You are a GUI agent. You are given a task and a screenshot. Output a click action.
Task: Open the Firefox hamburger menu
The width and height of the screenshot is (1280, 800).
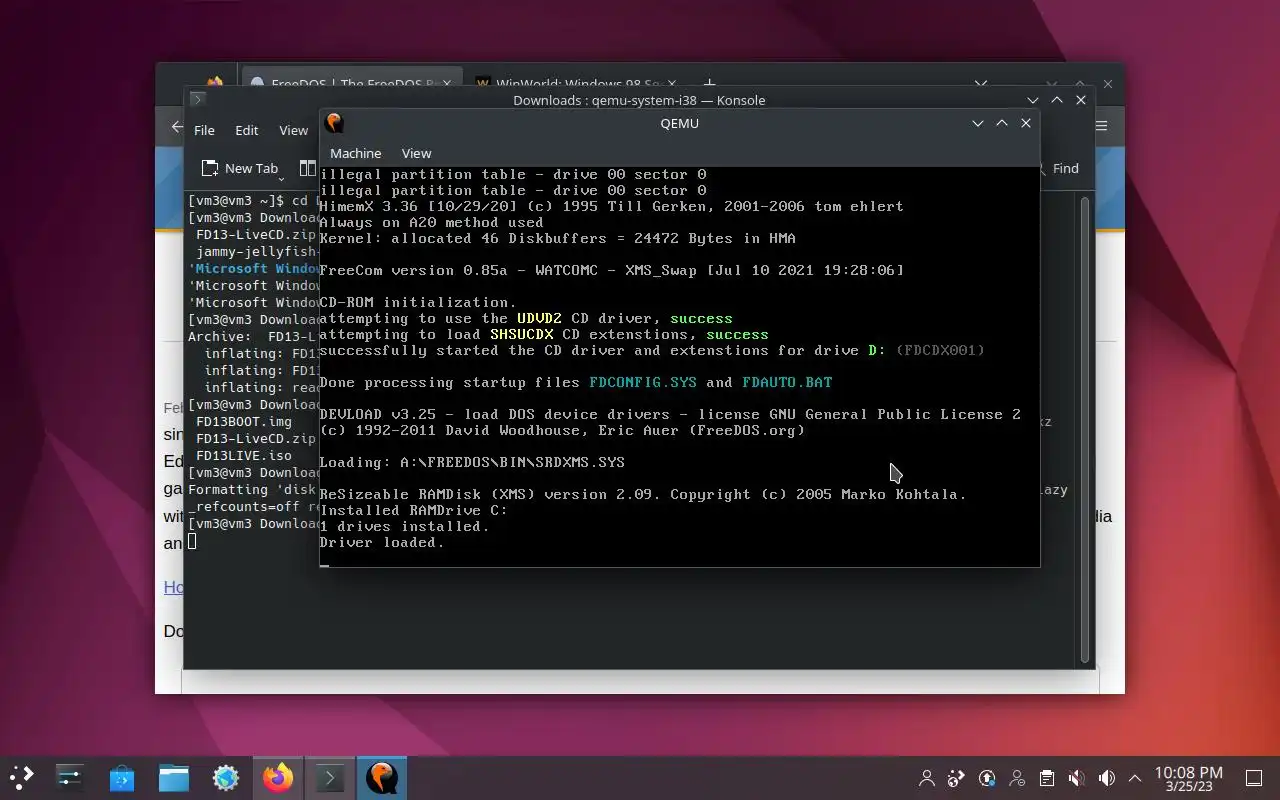tap(1101, 126)
